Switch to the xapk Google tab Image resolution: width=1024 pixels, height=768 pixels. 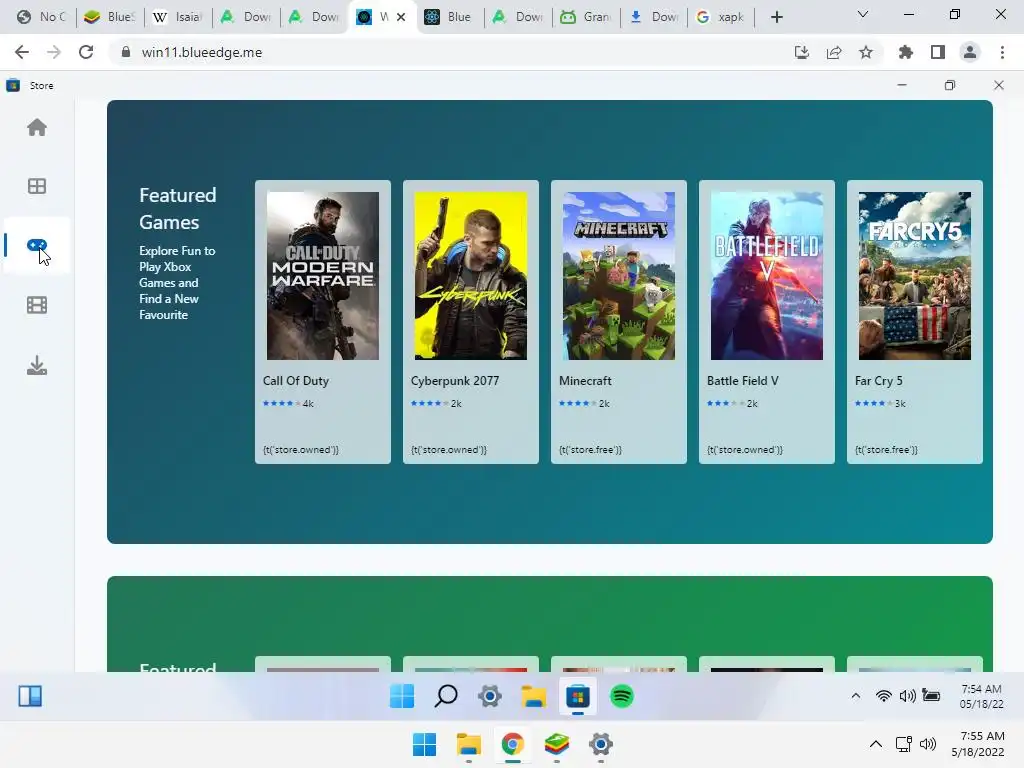click(721, 17)
